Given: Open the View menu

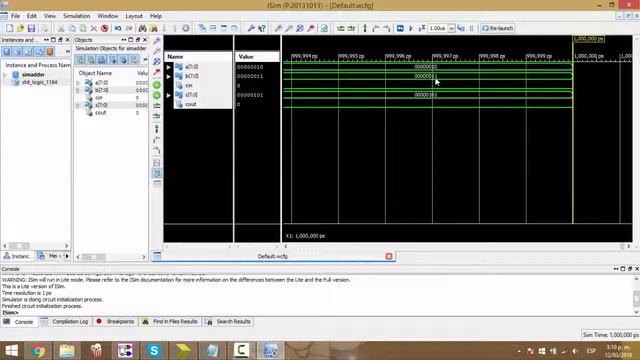Looking at the screenshot, I should (50, 16).
